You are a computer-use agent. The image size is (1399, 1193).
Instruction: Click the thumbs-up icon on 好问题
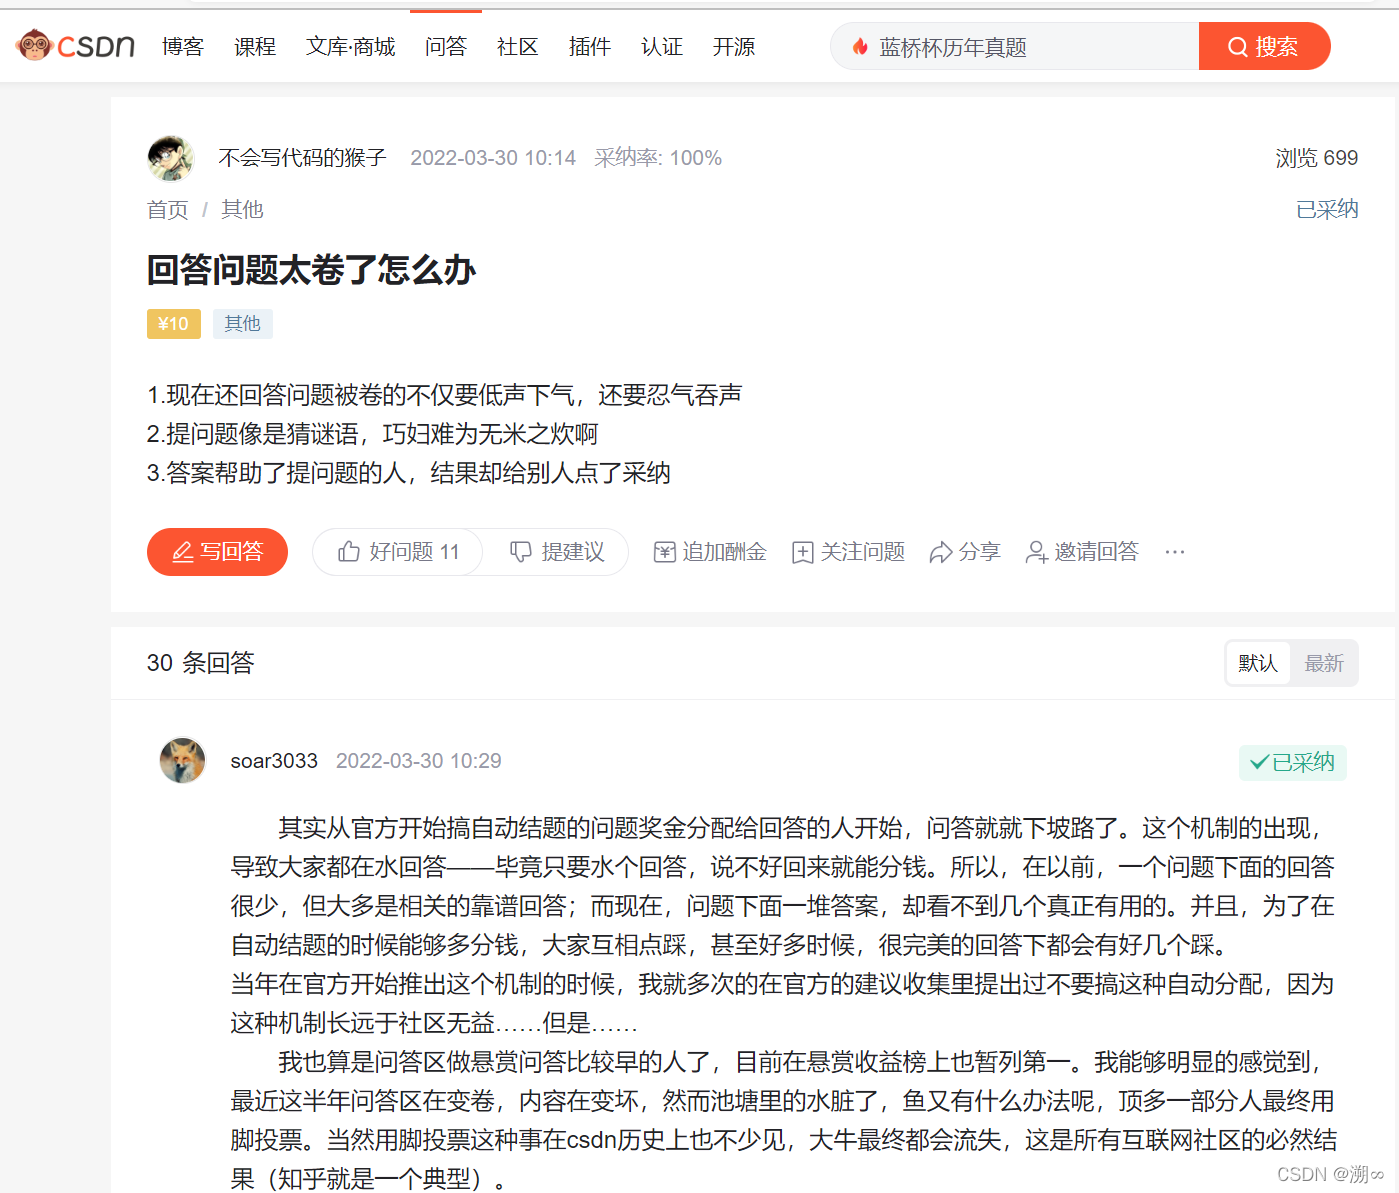[349, 551]
